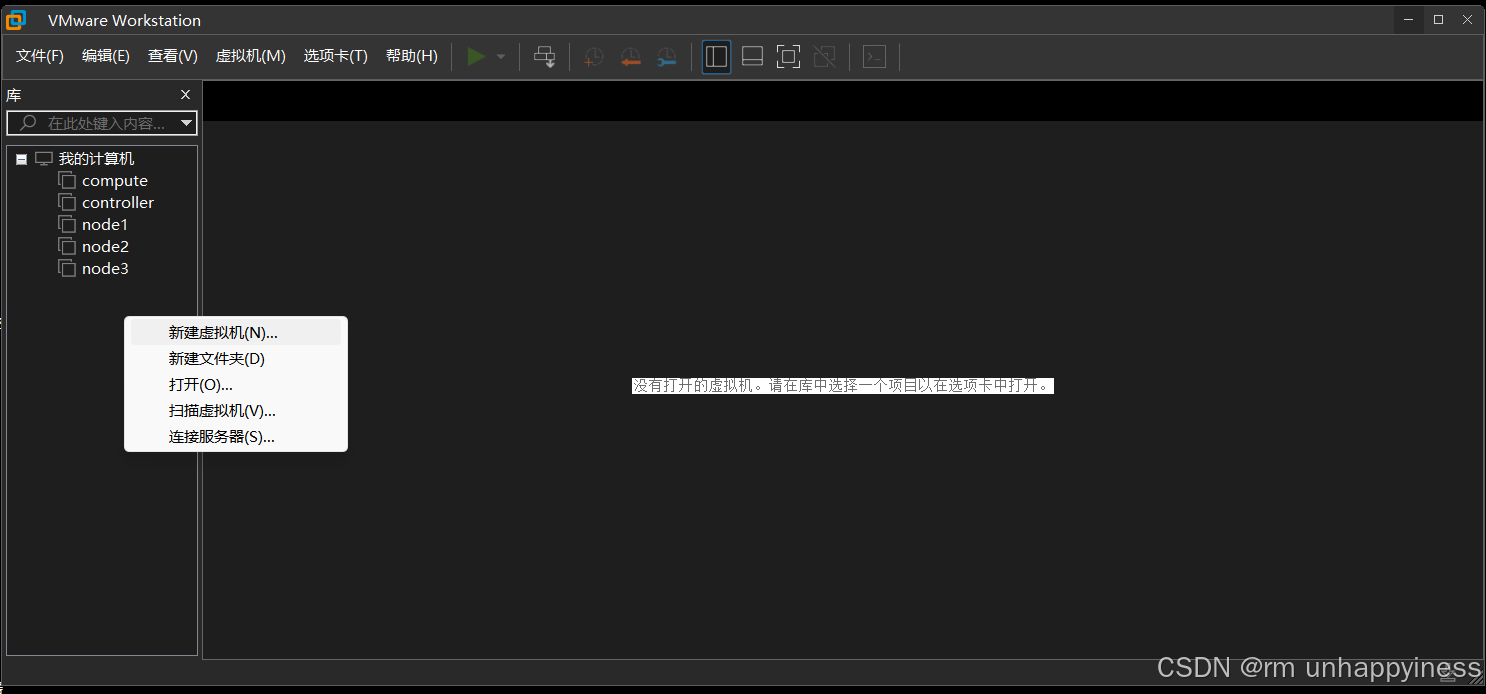Image resolution: width=1486 pixels, height=694 pixels.
Task: Open the 选项卡(T) menu
Action: point(336,56)
